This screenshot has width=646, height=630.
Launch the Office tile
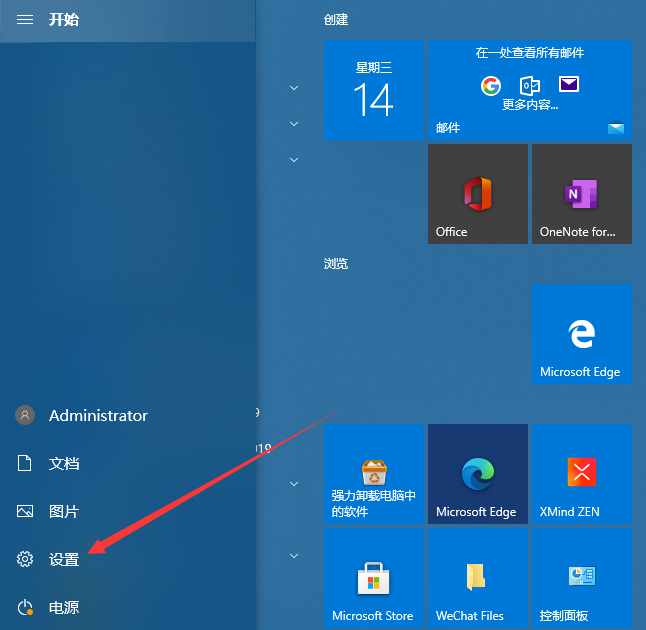click(x=477, y=193)
